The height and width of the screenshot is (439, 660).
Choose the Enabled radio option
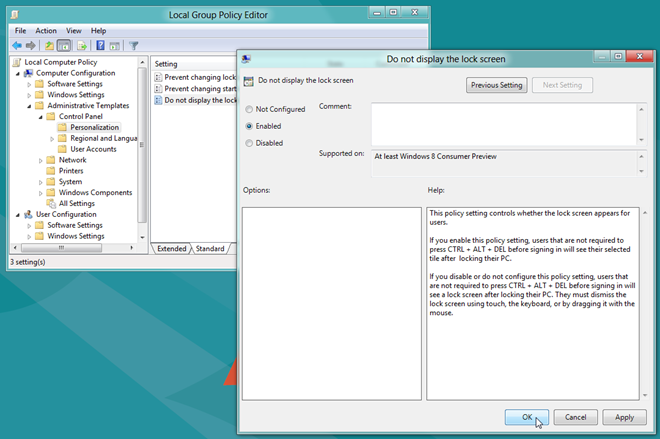click(249, 126)
